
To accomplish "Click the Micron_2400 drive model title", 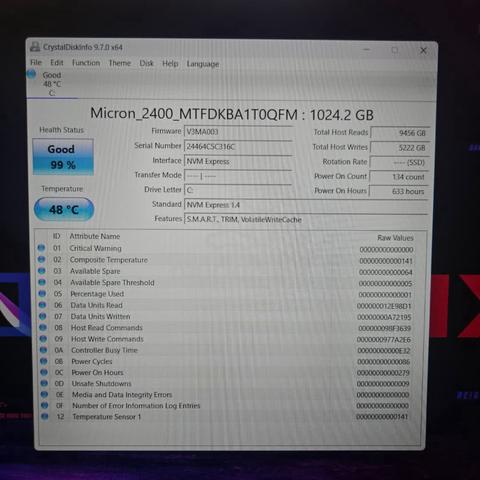I will tap(232, 114).
